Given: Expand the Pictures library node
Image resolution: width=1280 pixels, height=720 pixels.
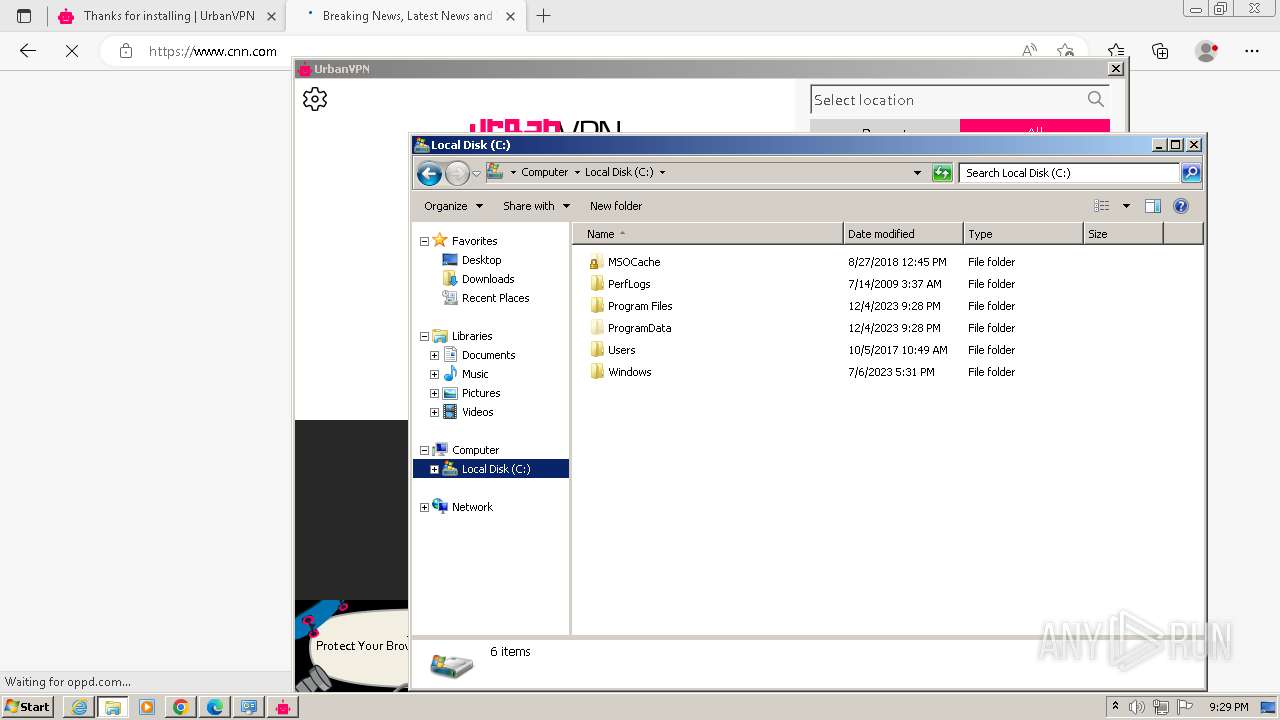Looking at the screenshot, I should coord(434,393).
